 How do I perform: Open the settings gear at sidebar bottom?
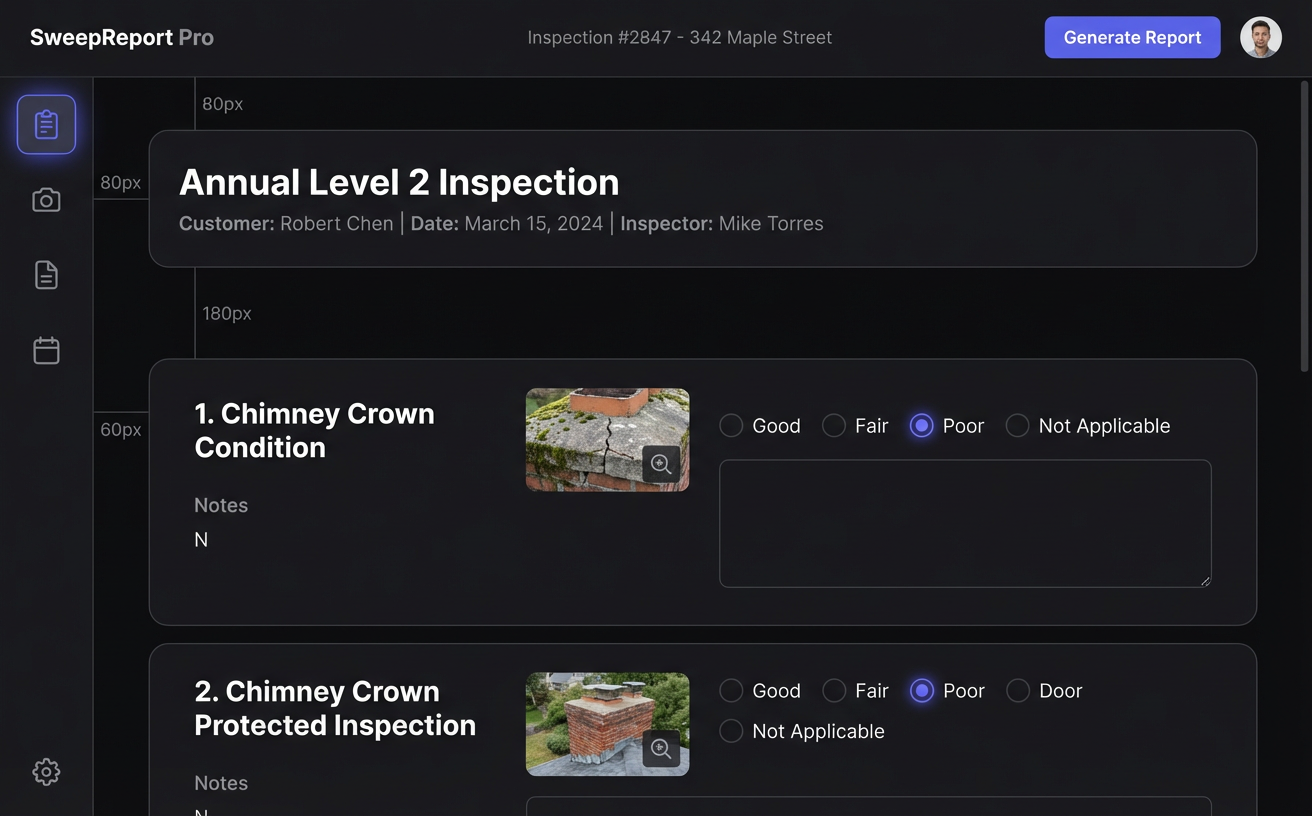point(46,771)
